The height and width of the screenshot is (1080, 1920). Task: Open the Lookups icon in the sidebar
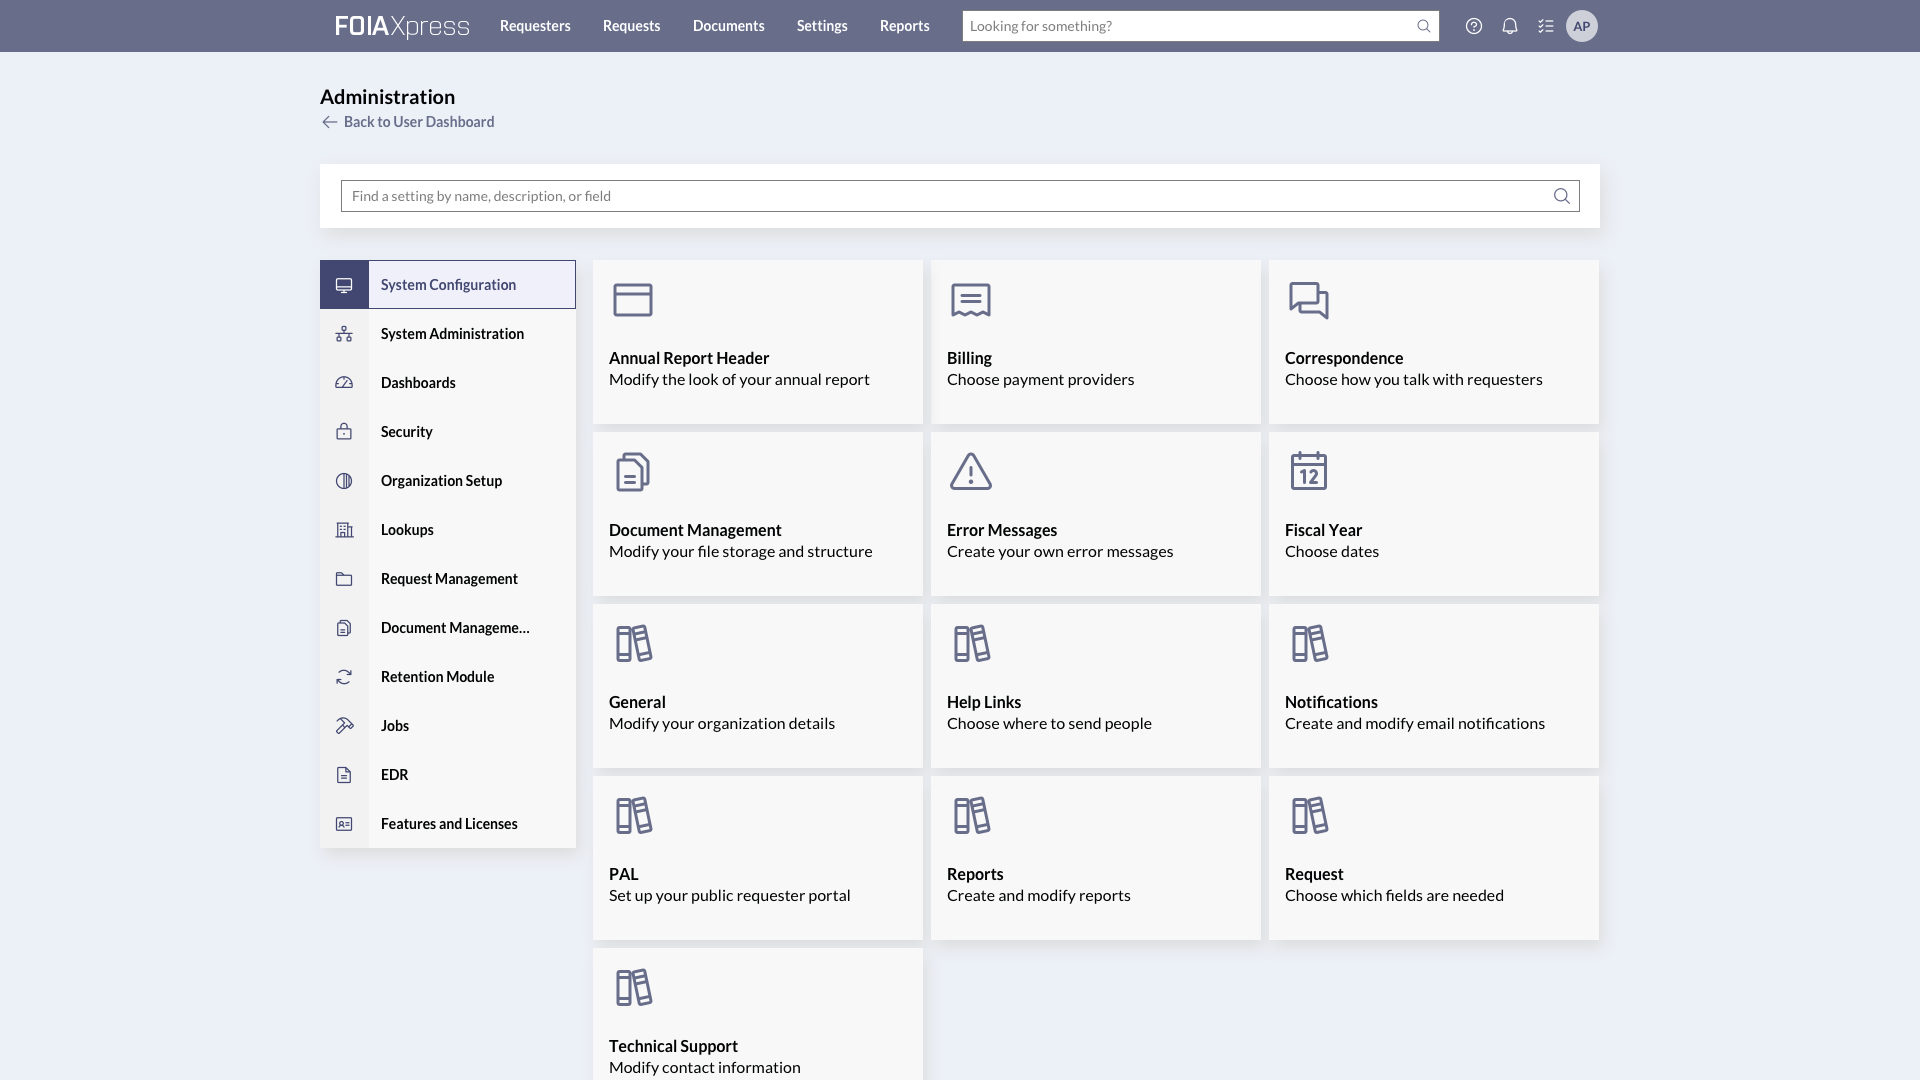pos(344,529)
